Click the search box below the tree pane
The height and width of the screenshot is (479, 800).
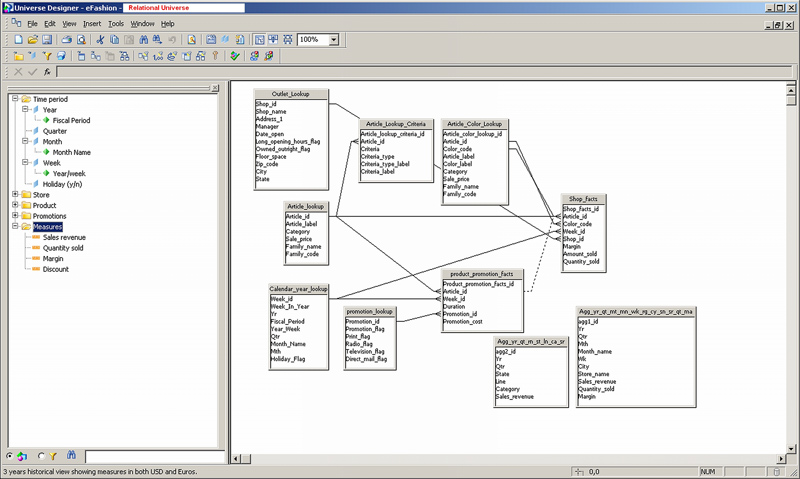155,456
